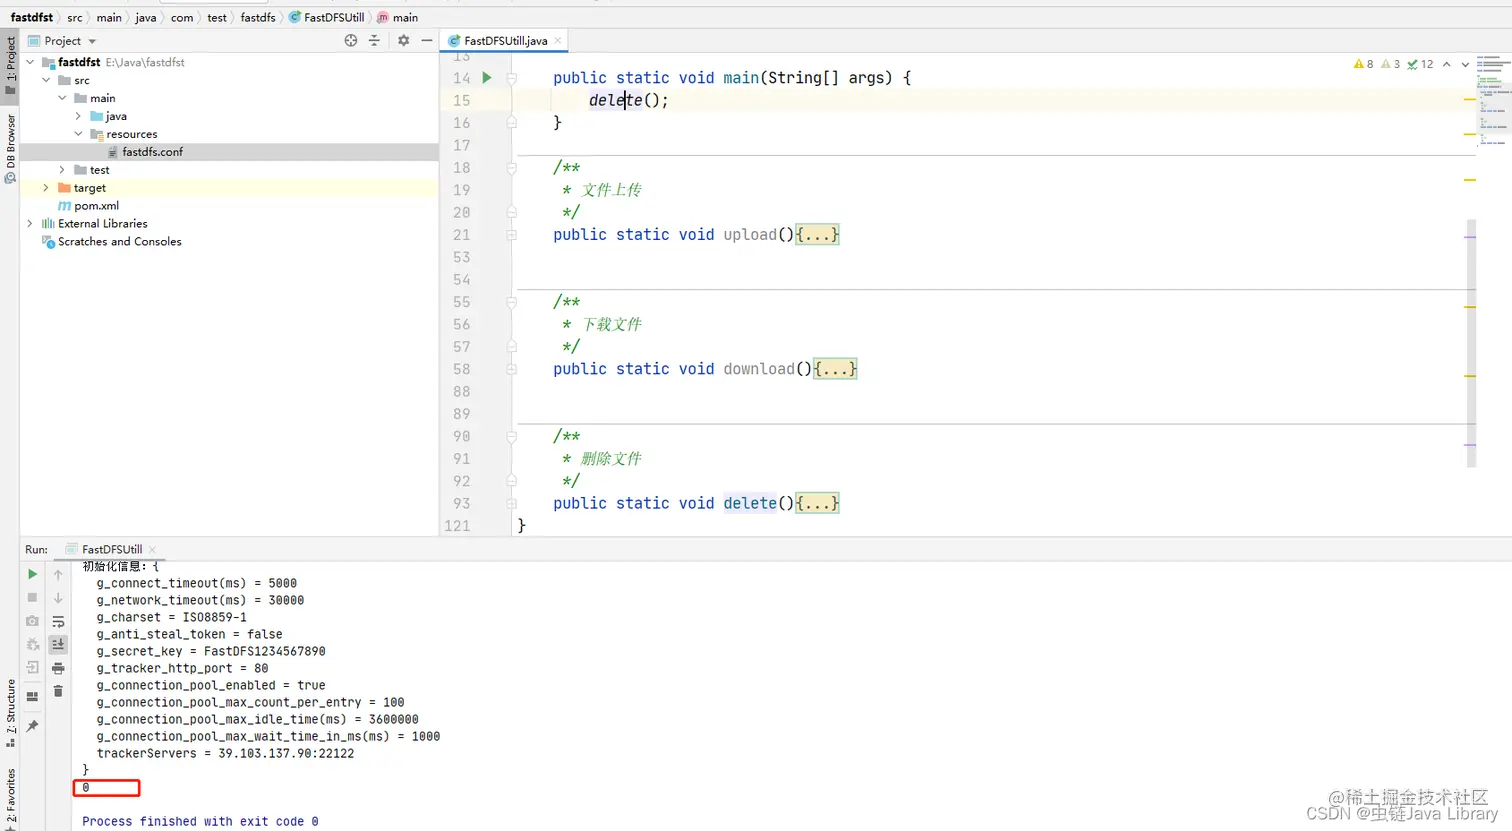Close the FastDFSUtill Run tab
This screenshot has width=1512, height=831.
[153, 549]
